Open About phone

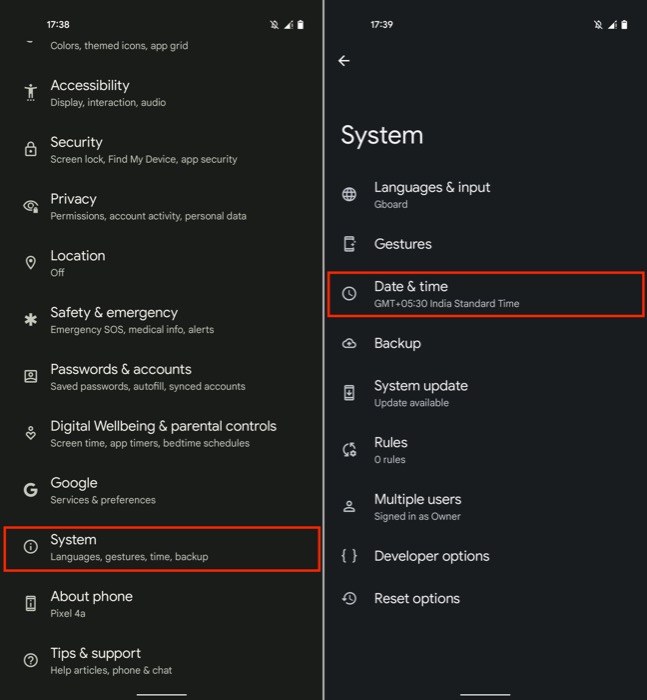pyautogui.click(x=162, y=604)
